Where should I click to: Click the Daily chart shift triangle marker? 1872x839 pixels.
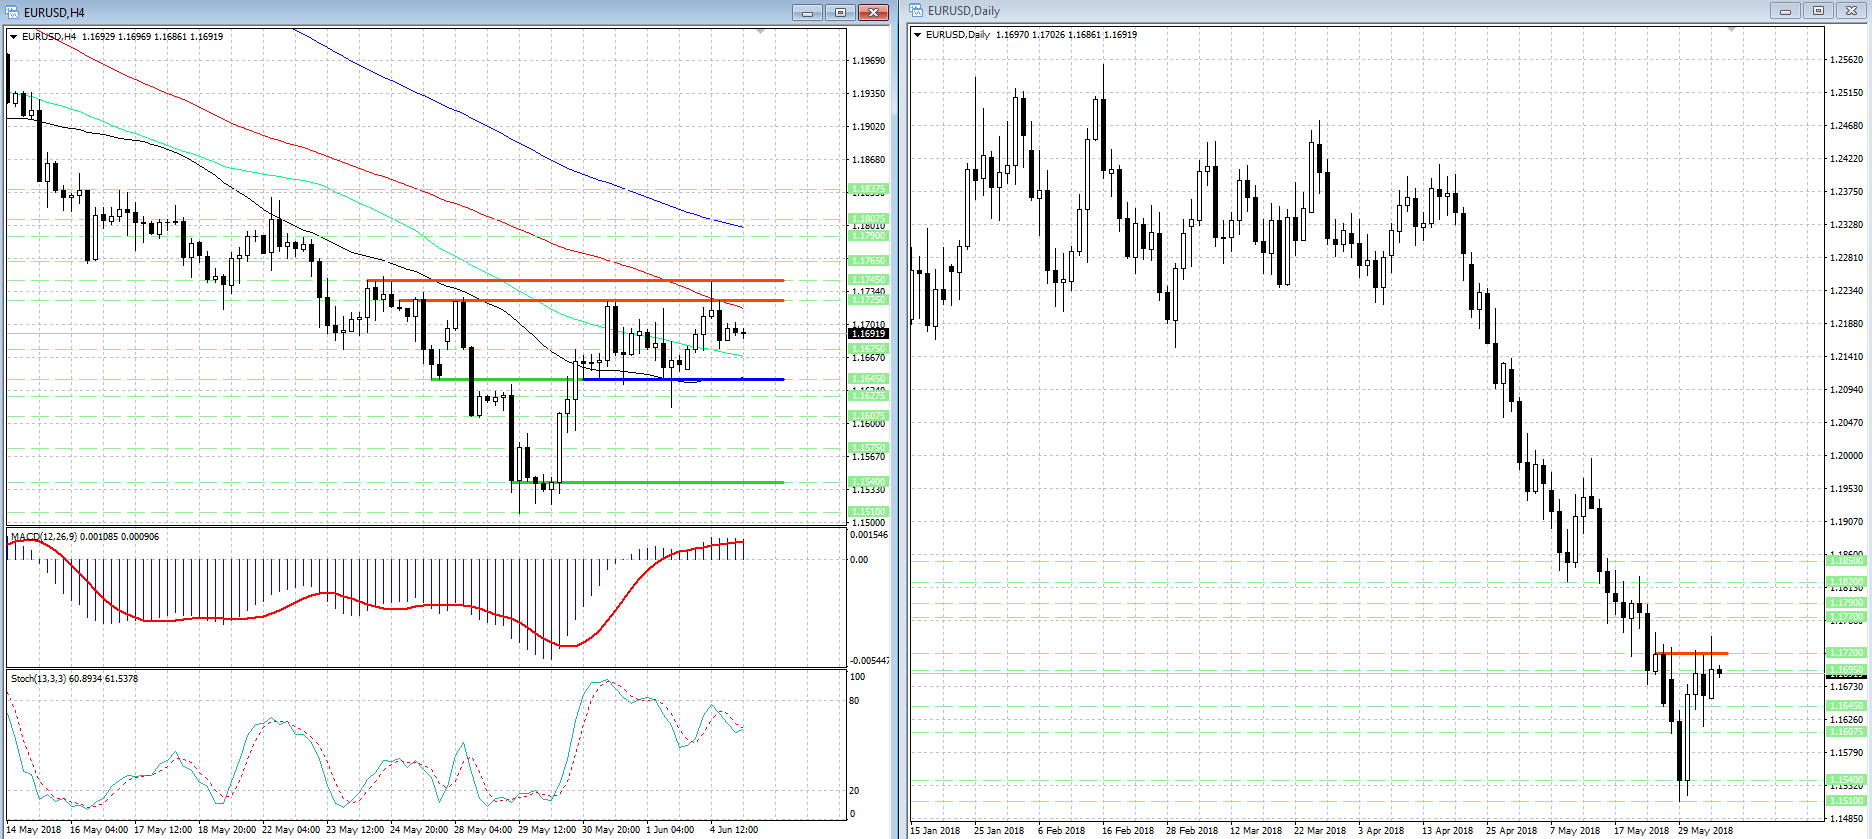coord(1731,31)
